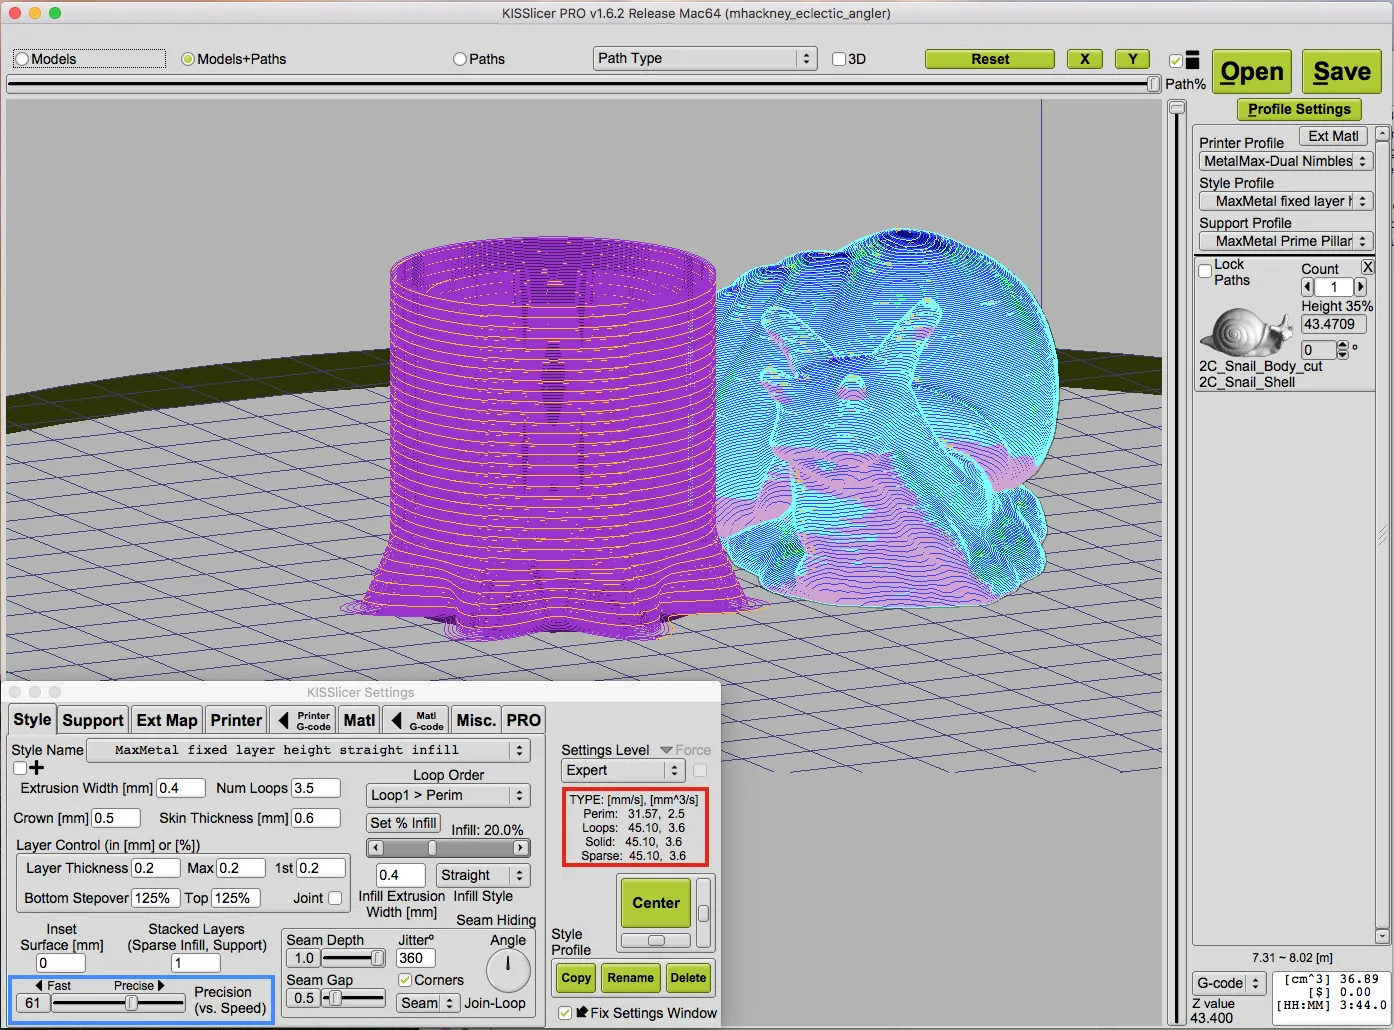Click the left arrow on Printer G-code tab

click(x=283, y=720)
